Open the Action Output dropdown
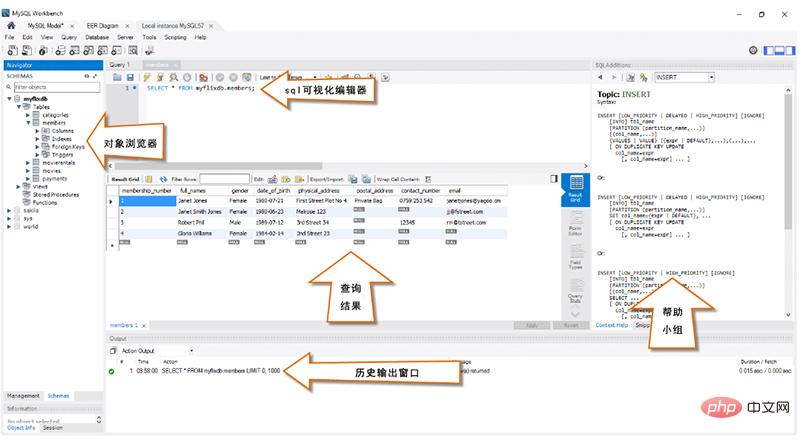The height and width of the screenshot is (440, 800). coord(191,351)
